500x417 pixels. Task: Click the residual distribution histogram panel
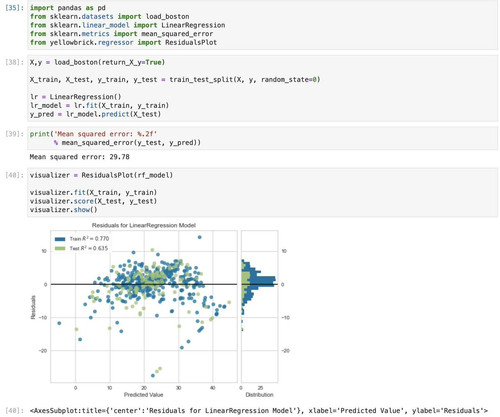[x=259, y=306]
